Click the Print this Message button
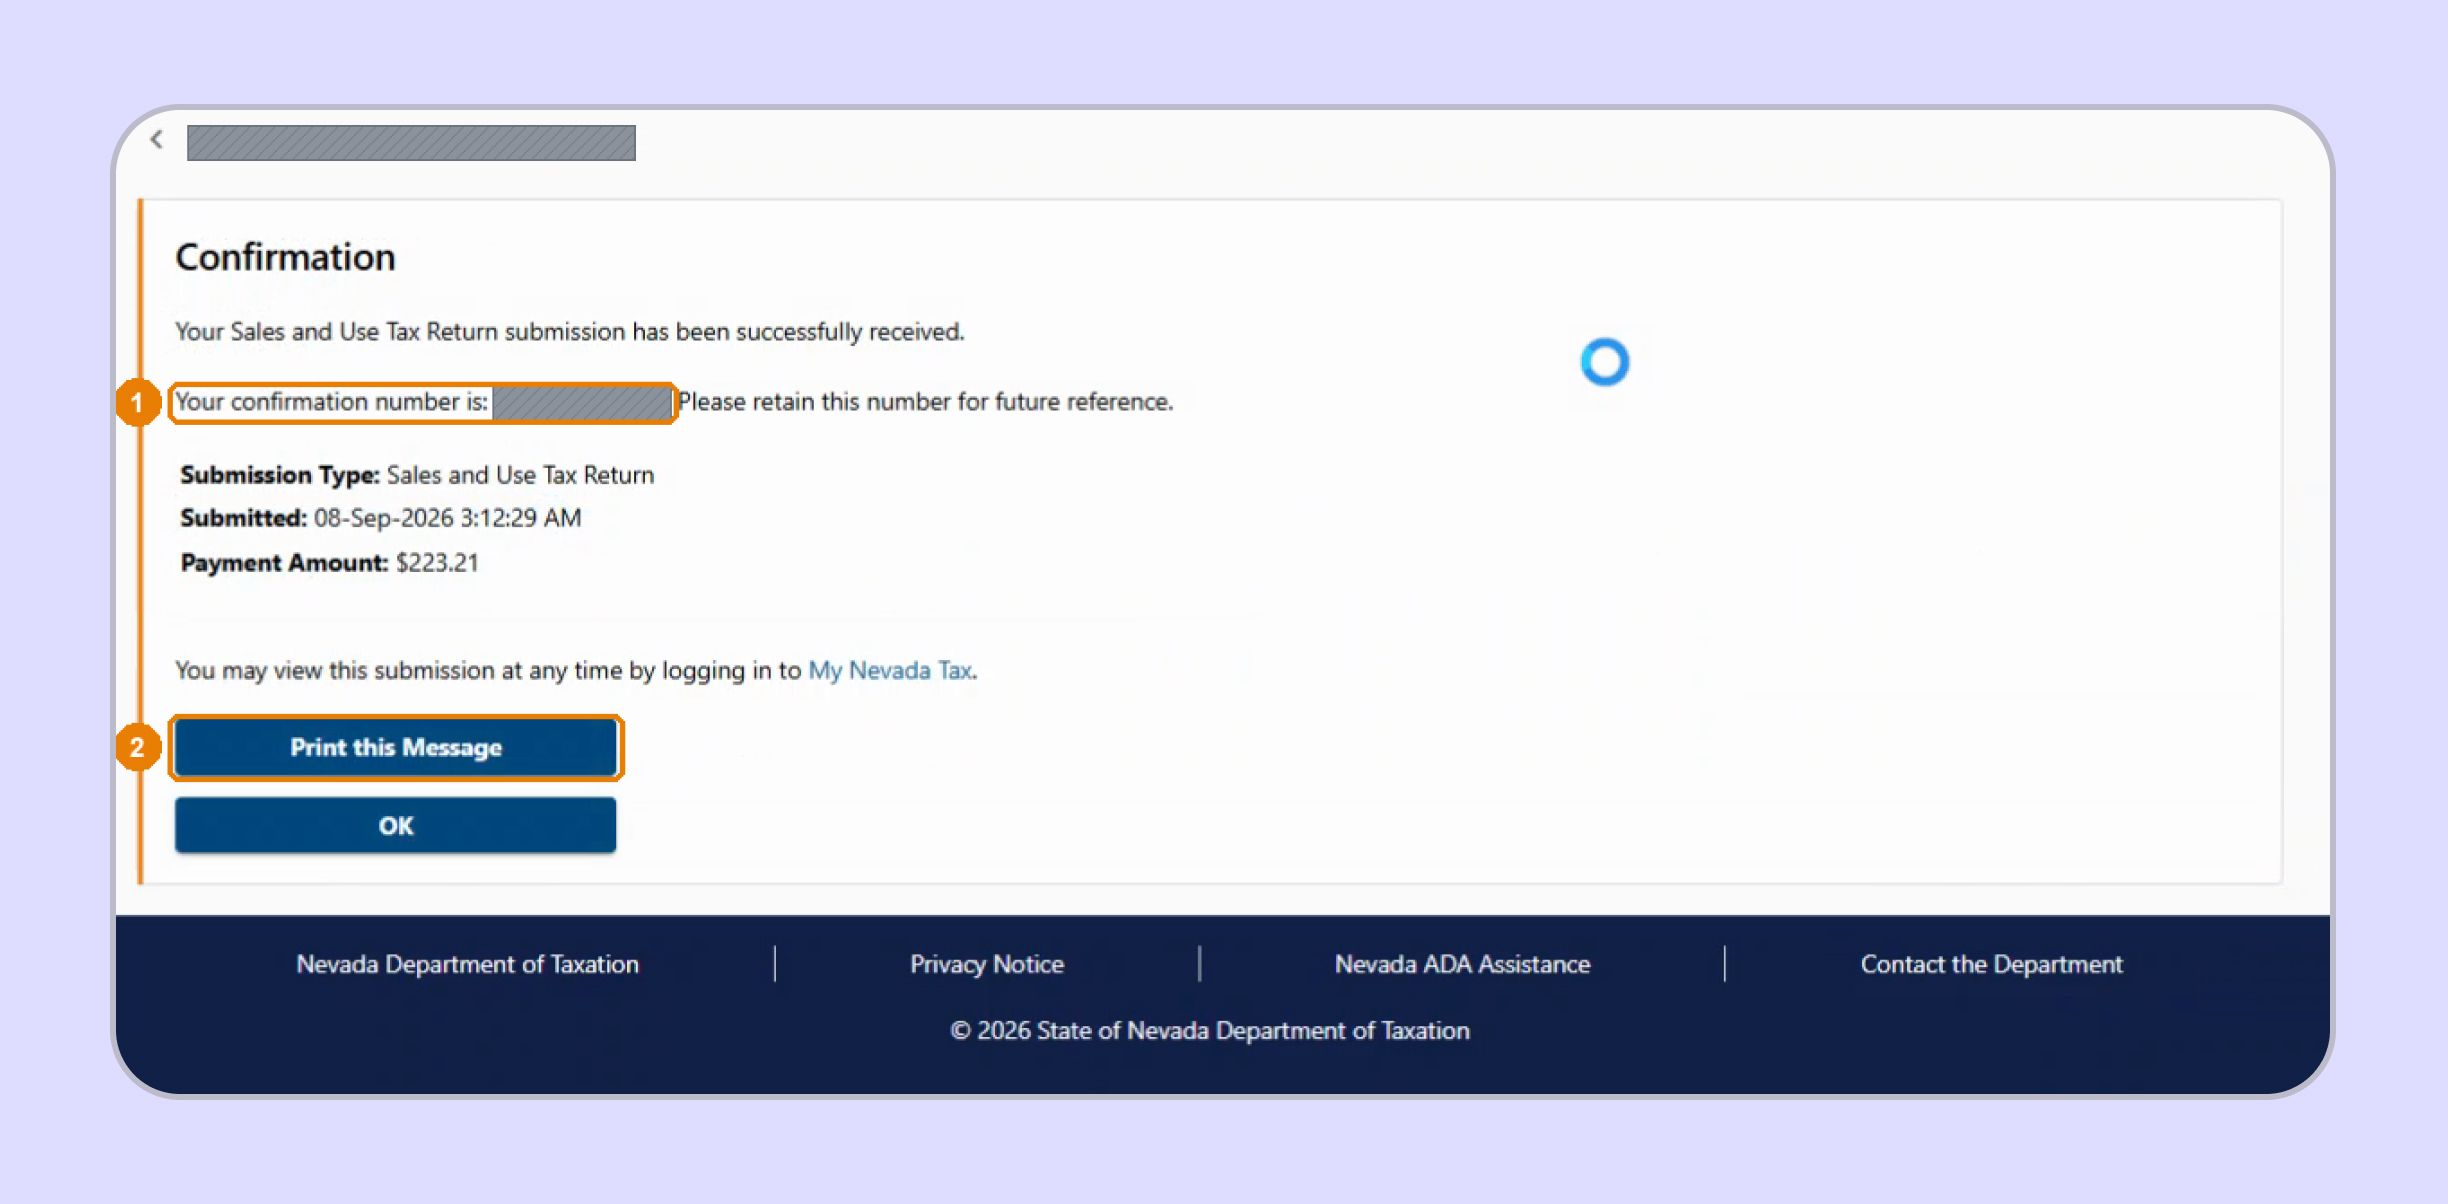 396,747
